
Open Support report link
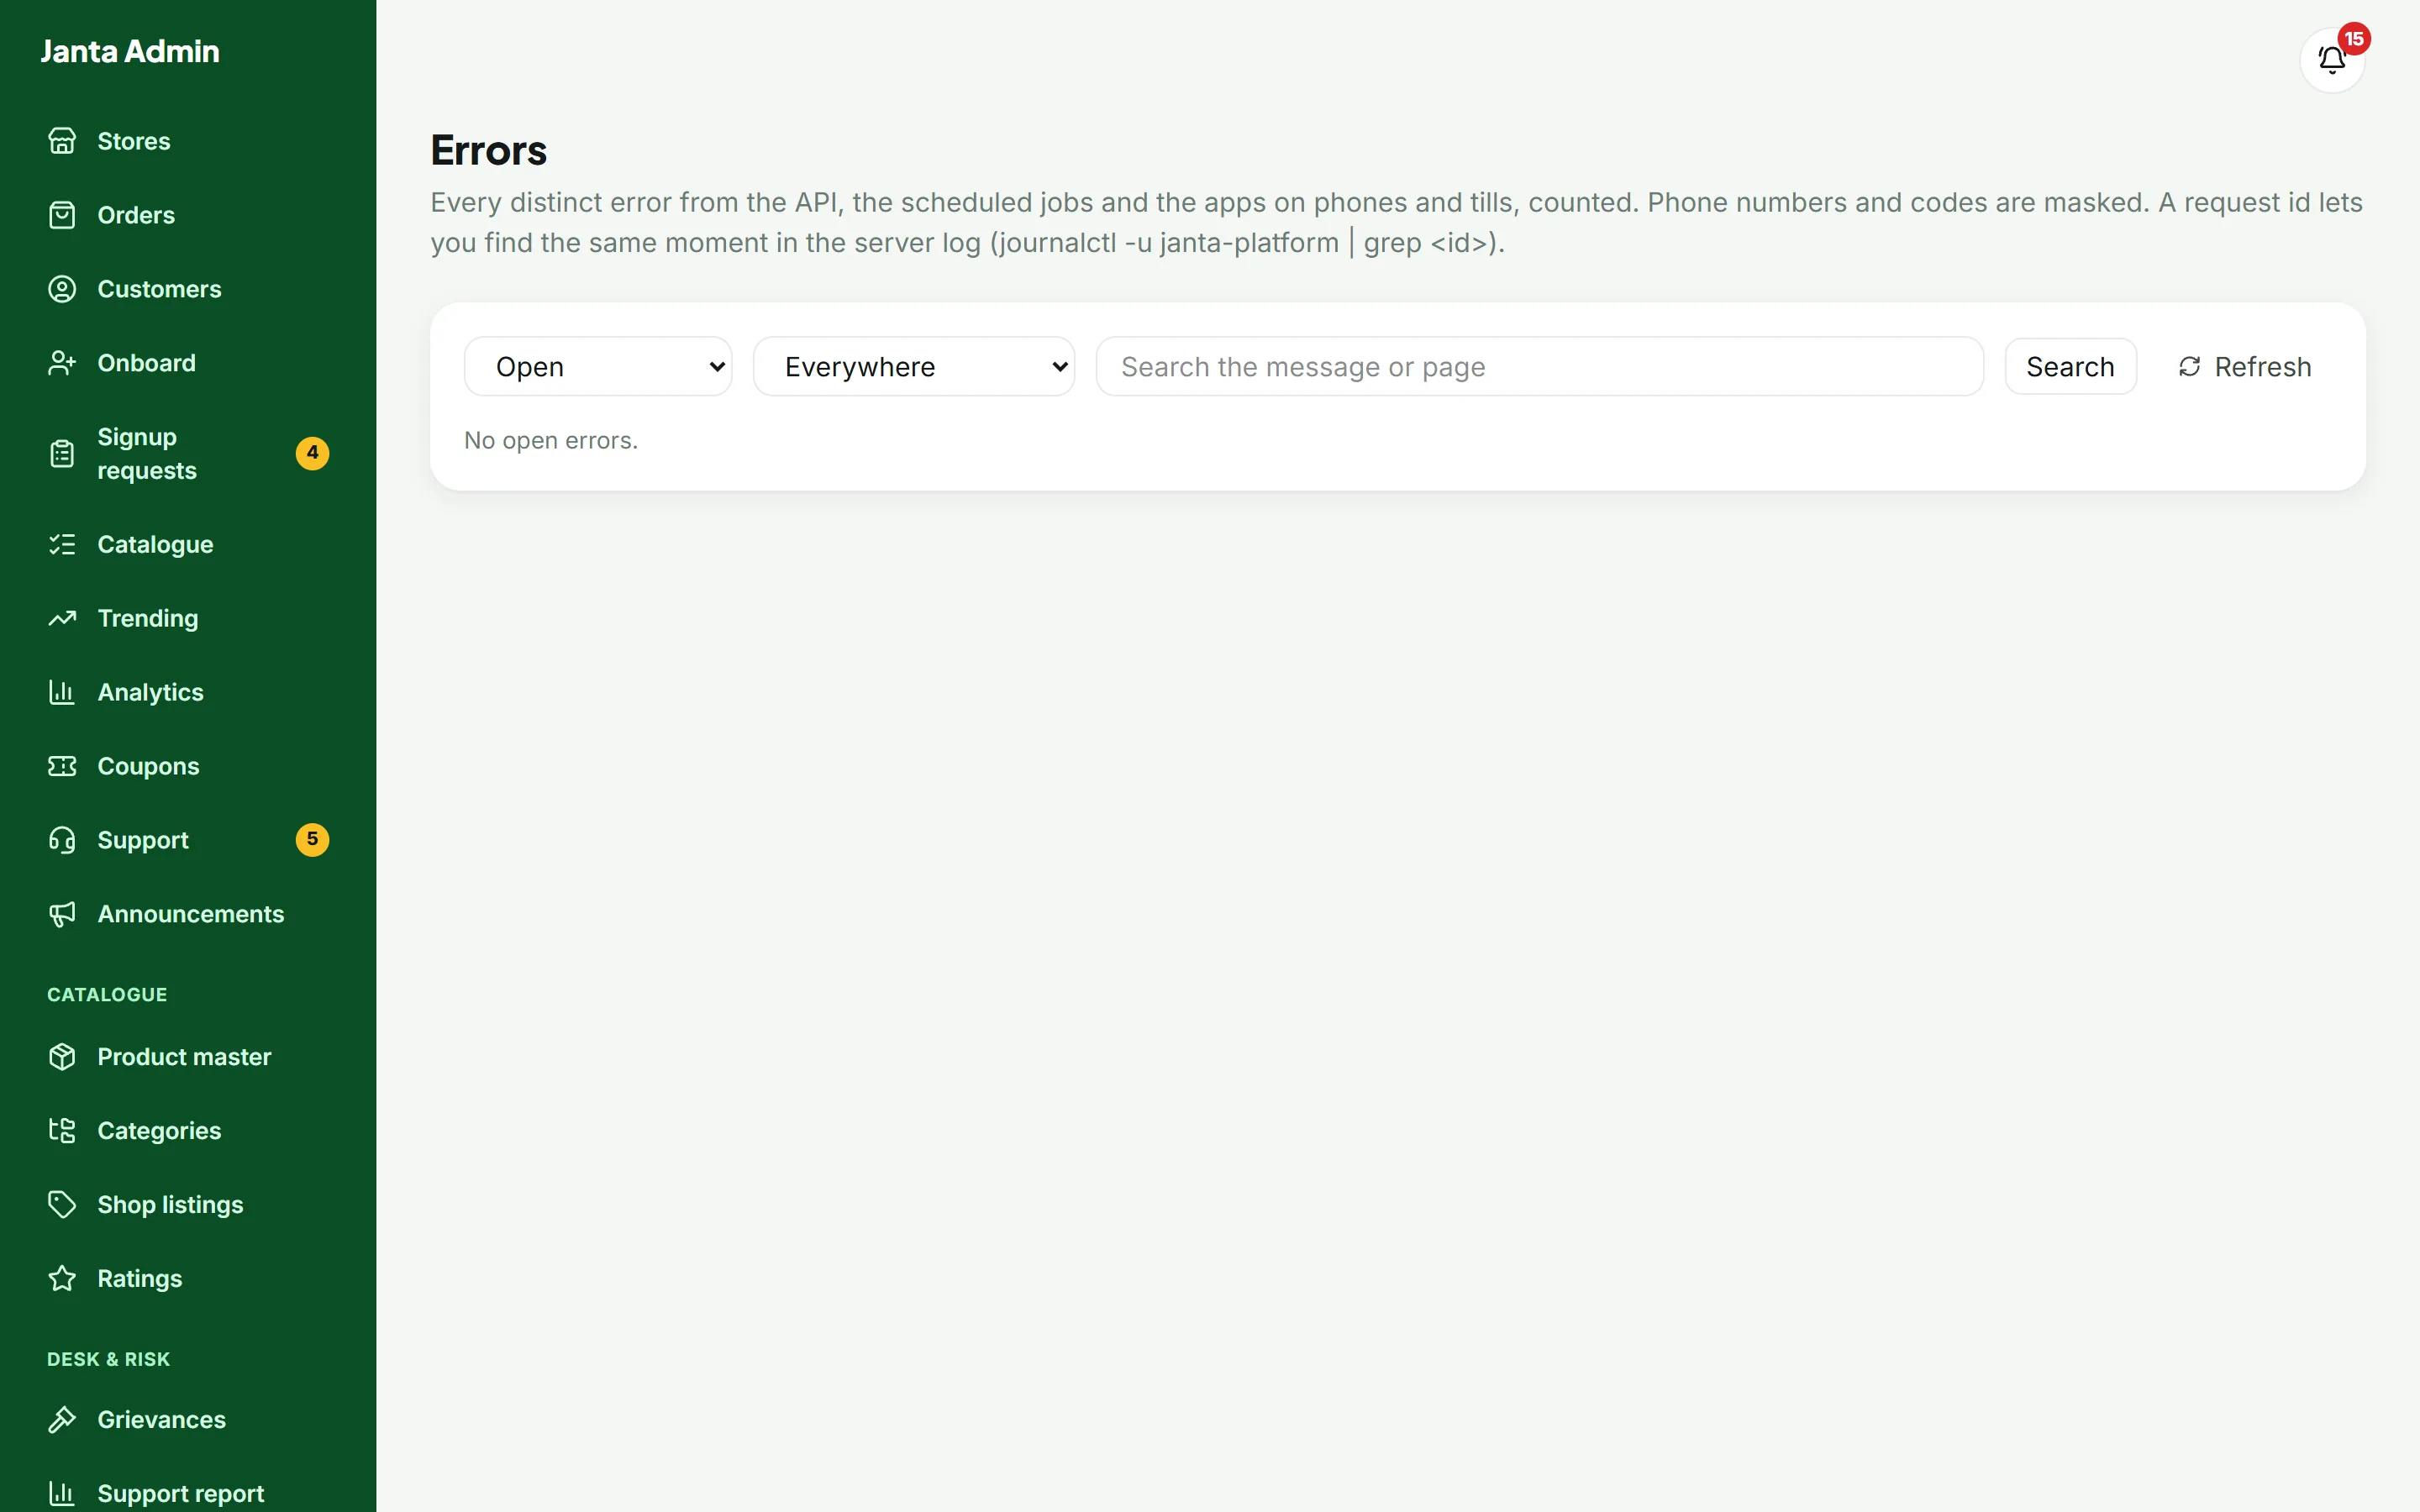coord(188,1493)
